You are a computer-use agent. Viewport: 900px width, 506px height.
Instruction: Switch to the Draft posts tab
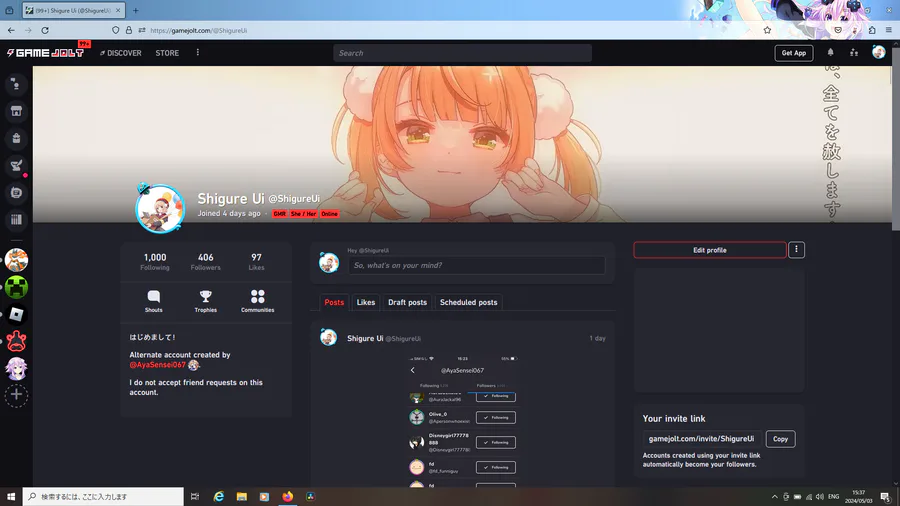tap(408, 302)
